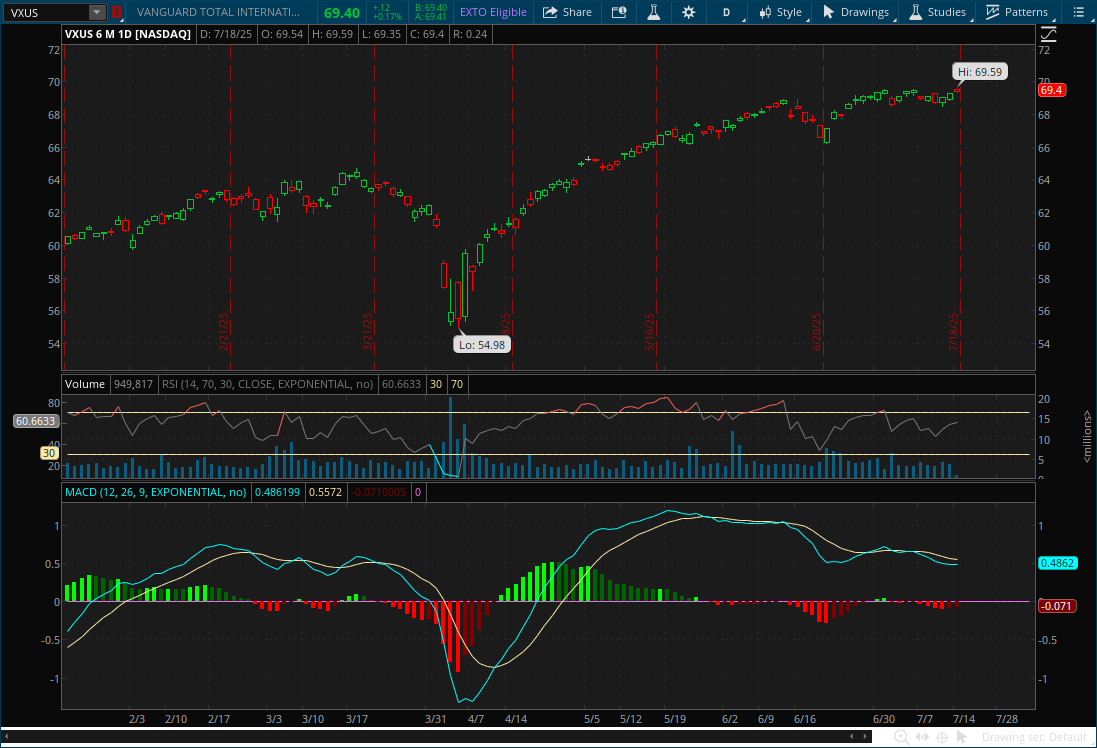Click the 5/16/25 vertical date marker
1097x748 pixels.
coord(650,332)
